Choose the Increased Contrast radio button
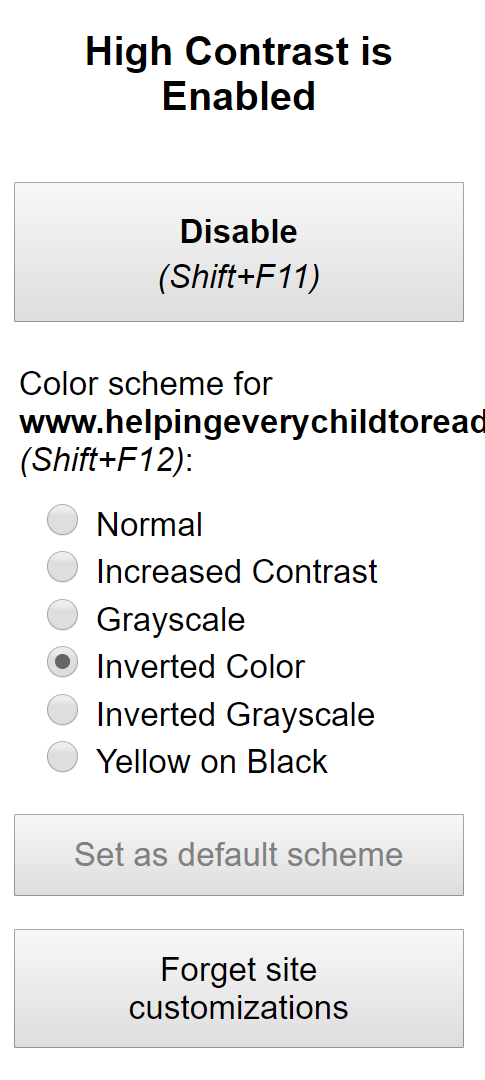 [x=62, y=567]
